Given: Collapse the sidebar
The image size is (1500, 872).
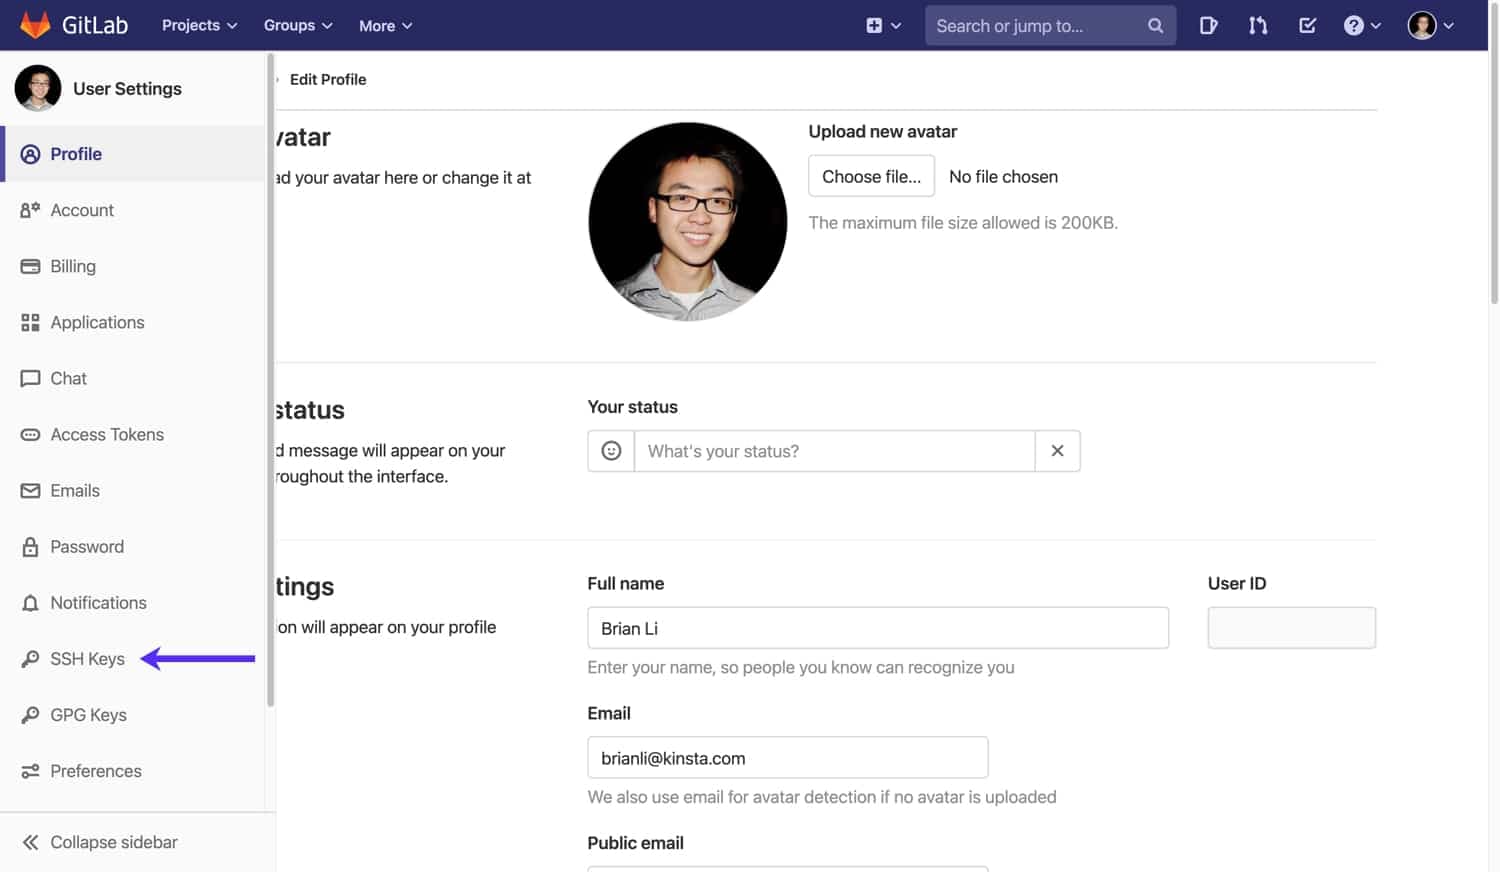Looking at the screenshot, I should (x=97, y=841).
